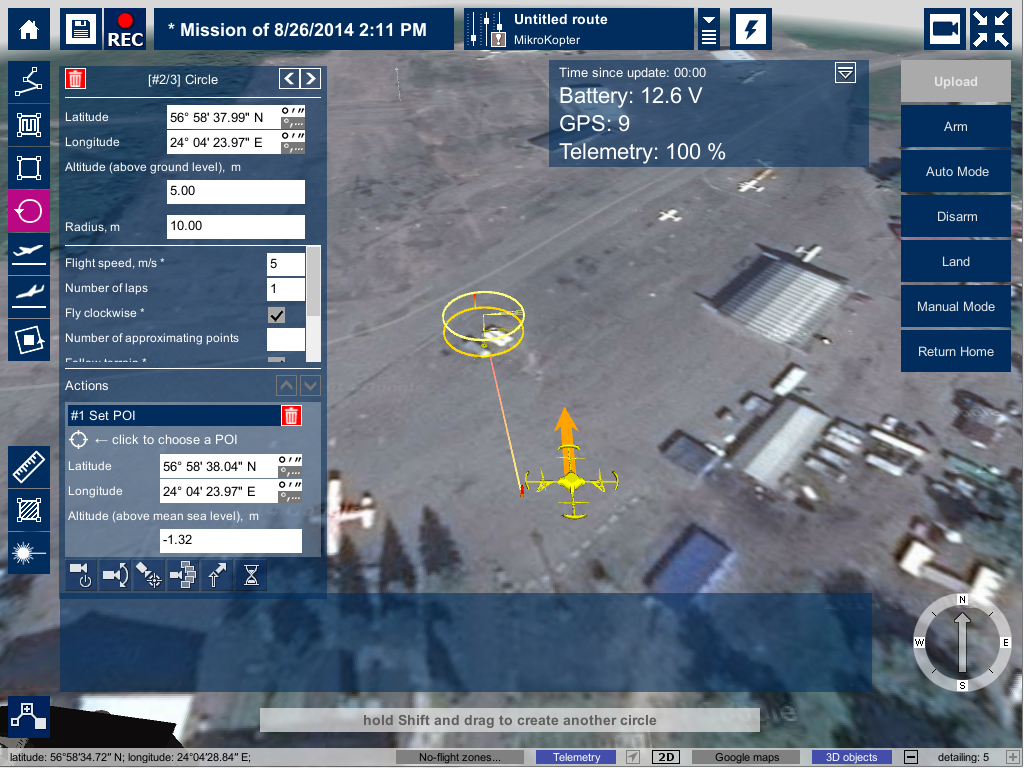The image size is (1024, 768).
Task: Open No-flight zones settings
Action: (x=460, y=758)
